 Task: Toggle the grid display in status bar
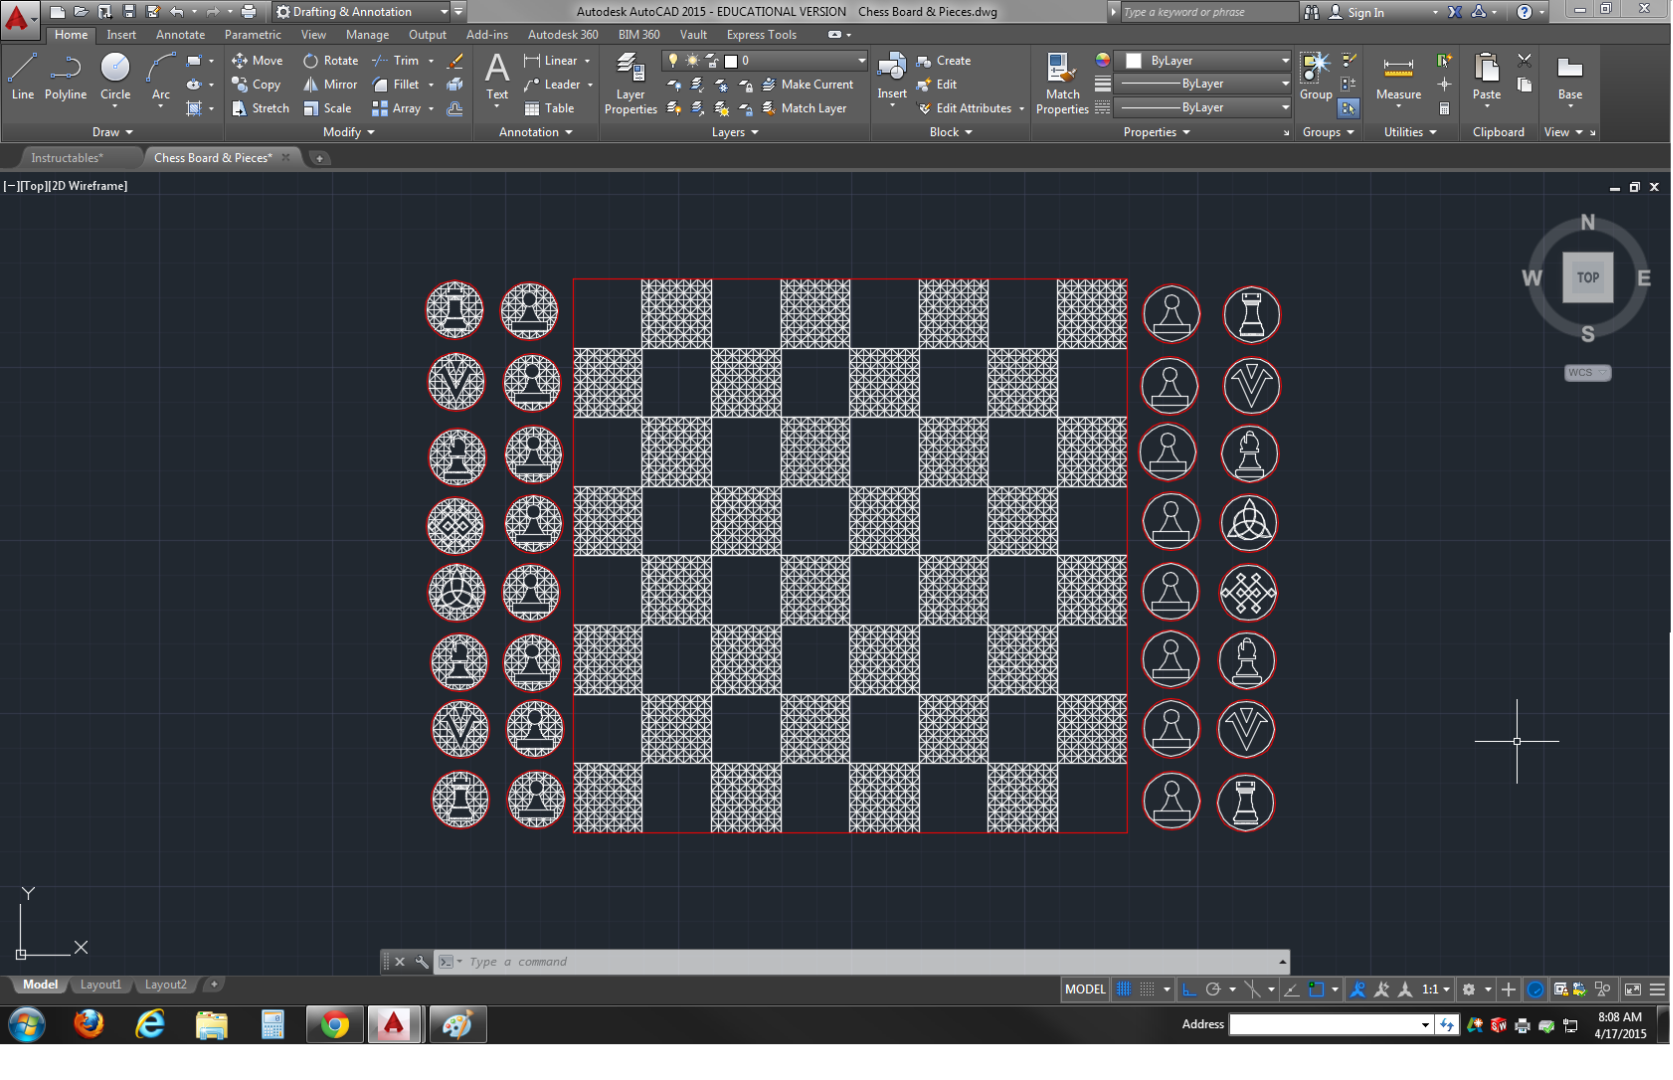tap(1123, 990)
